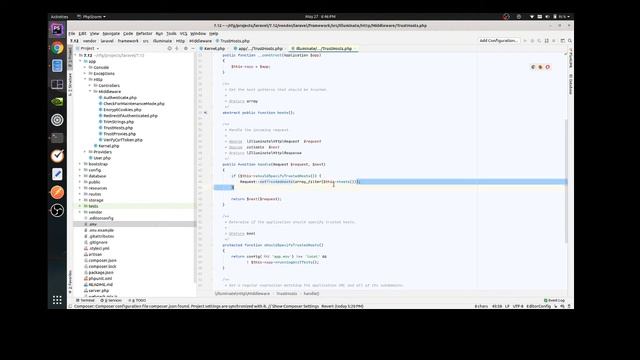Expand the Exceptions folder
640x360 pixels.
85,73
